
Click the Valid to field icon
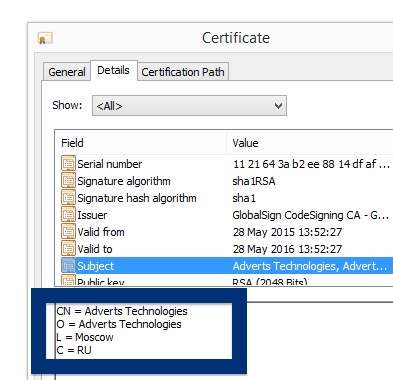click(x=68, y=249)
